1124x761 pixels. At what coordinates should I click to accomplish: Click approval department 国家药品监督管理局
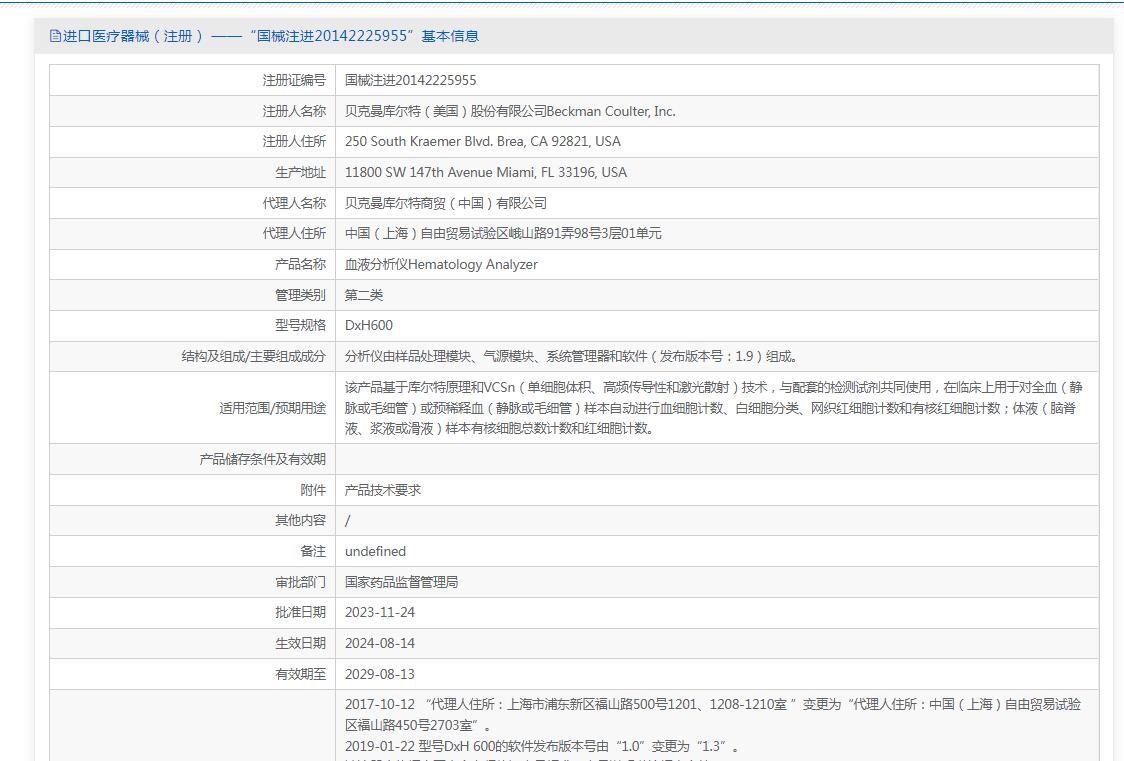[401, 582]
